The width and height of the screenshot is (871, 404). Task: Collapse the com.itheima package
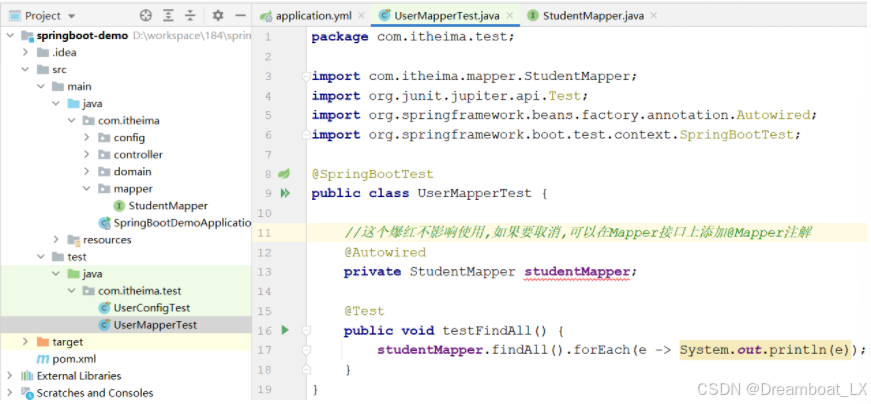[x=71, y=121]
